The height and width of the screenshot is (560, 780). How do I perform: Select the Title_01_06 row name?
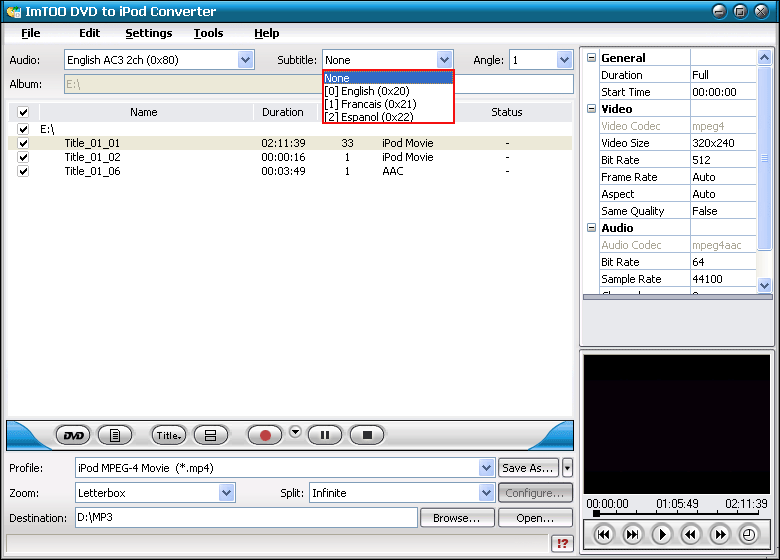[93, 171]
